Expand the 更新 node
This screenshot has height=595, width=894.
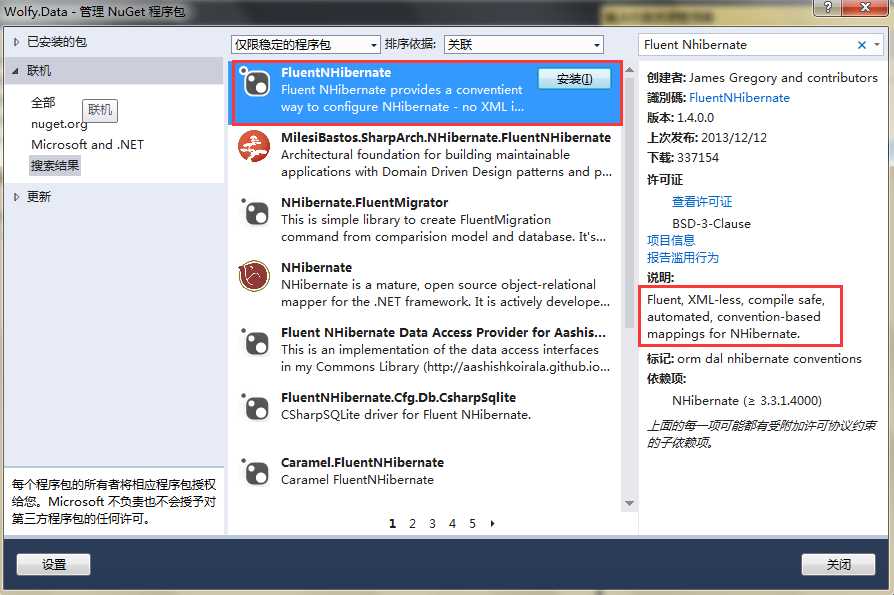[x=16, y=197]
